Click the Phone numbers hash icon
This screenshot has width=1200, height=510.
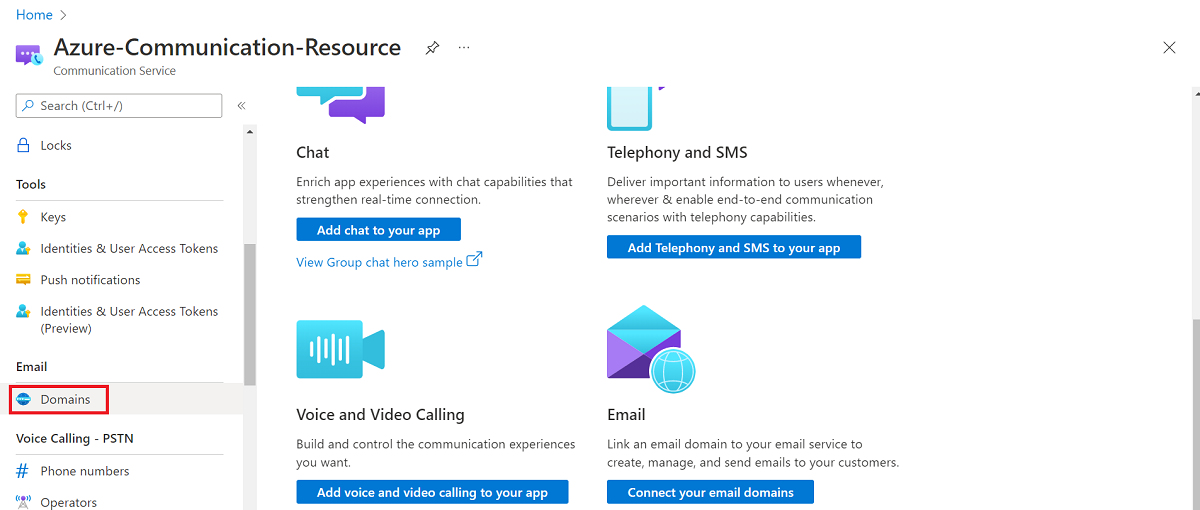point(24,471)
